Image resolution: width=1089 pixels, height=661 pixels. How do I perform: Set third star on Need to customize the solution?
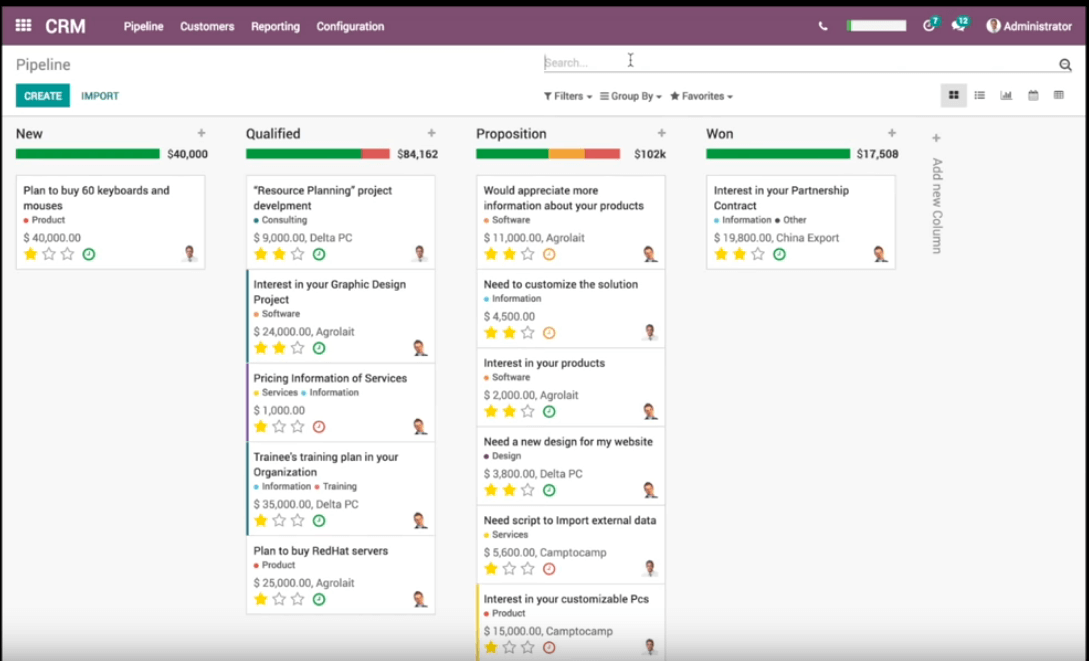click(528, 333)
